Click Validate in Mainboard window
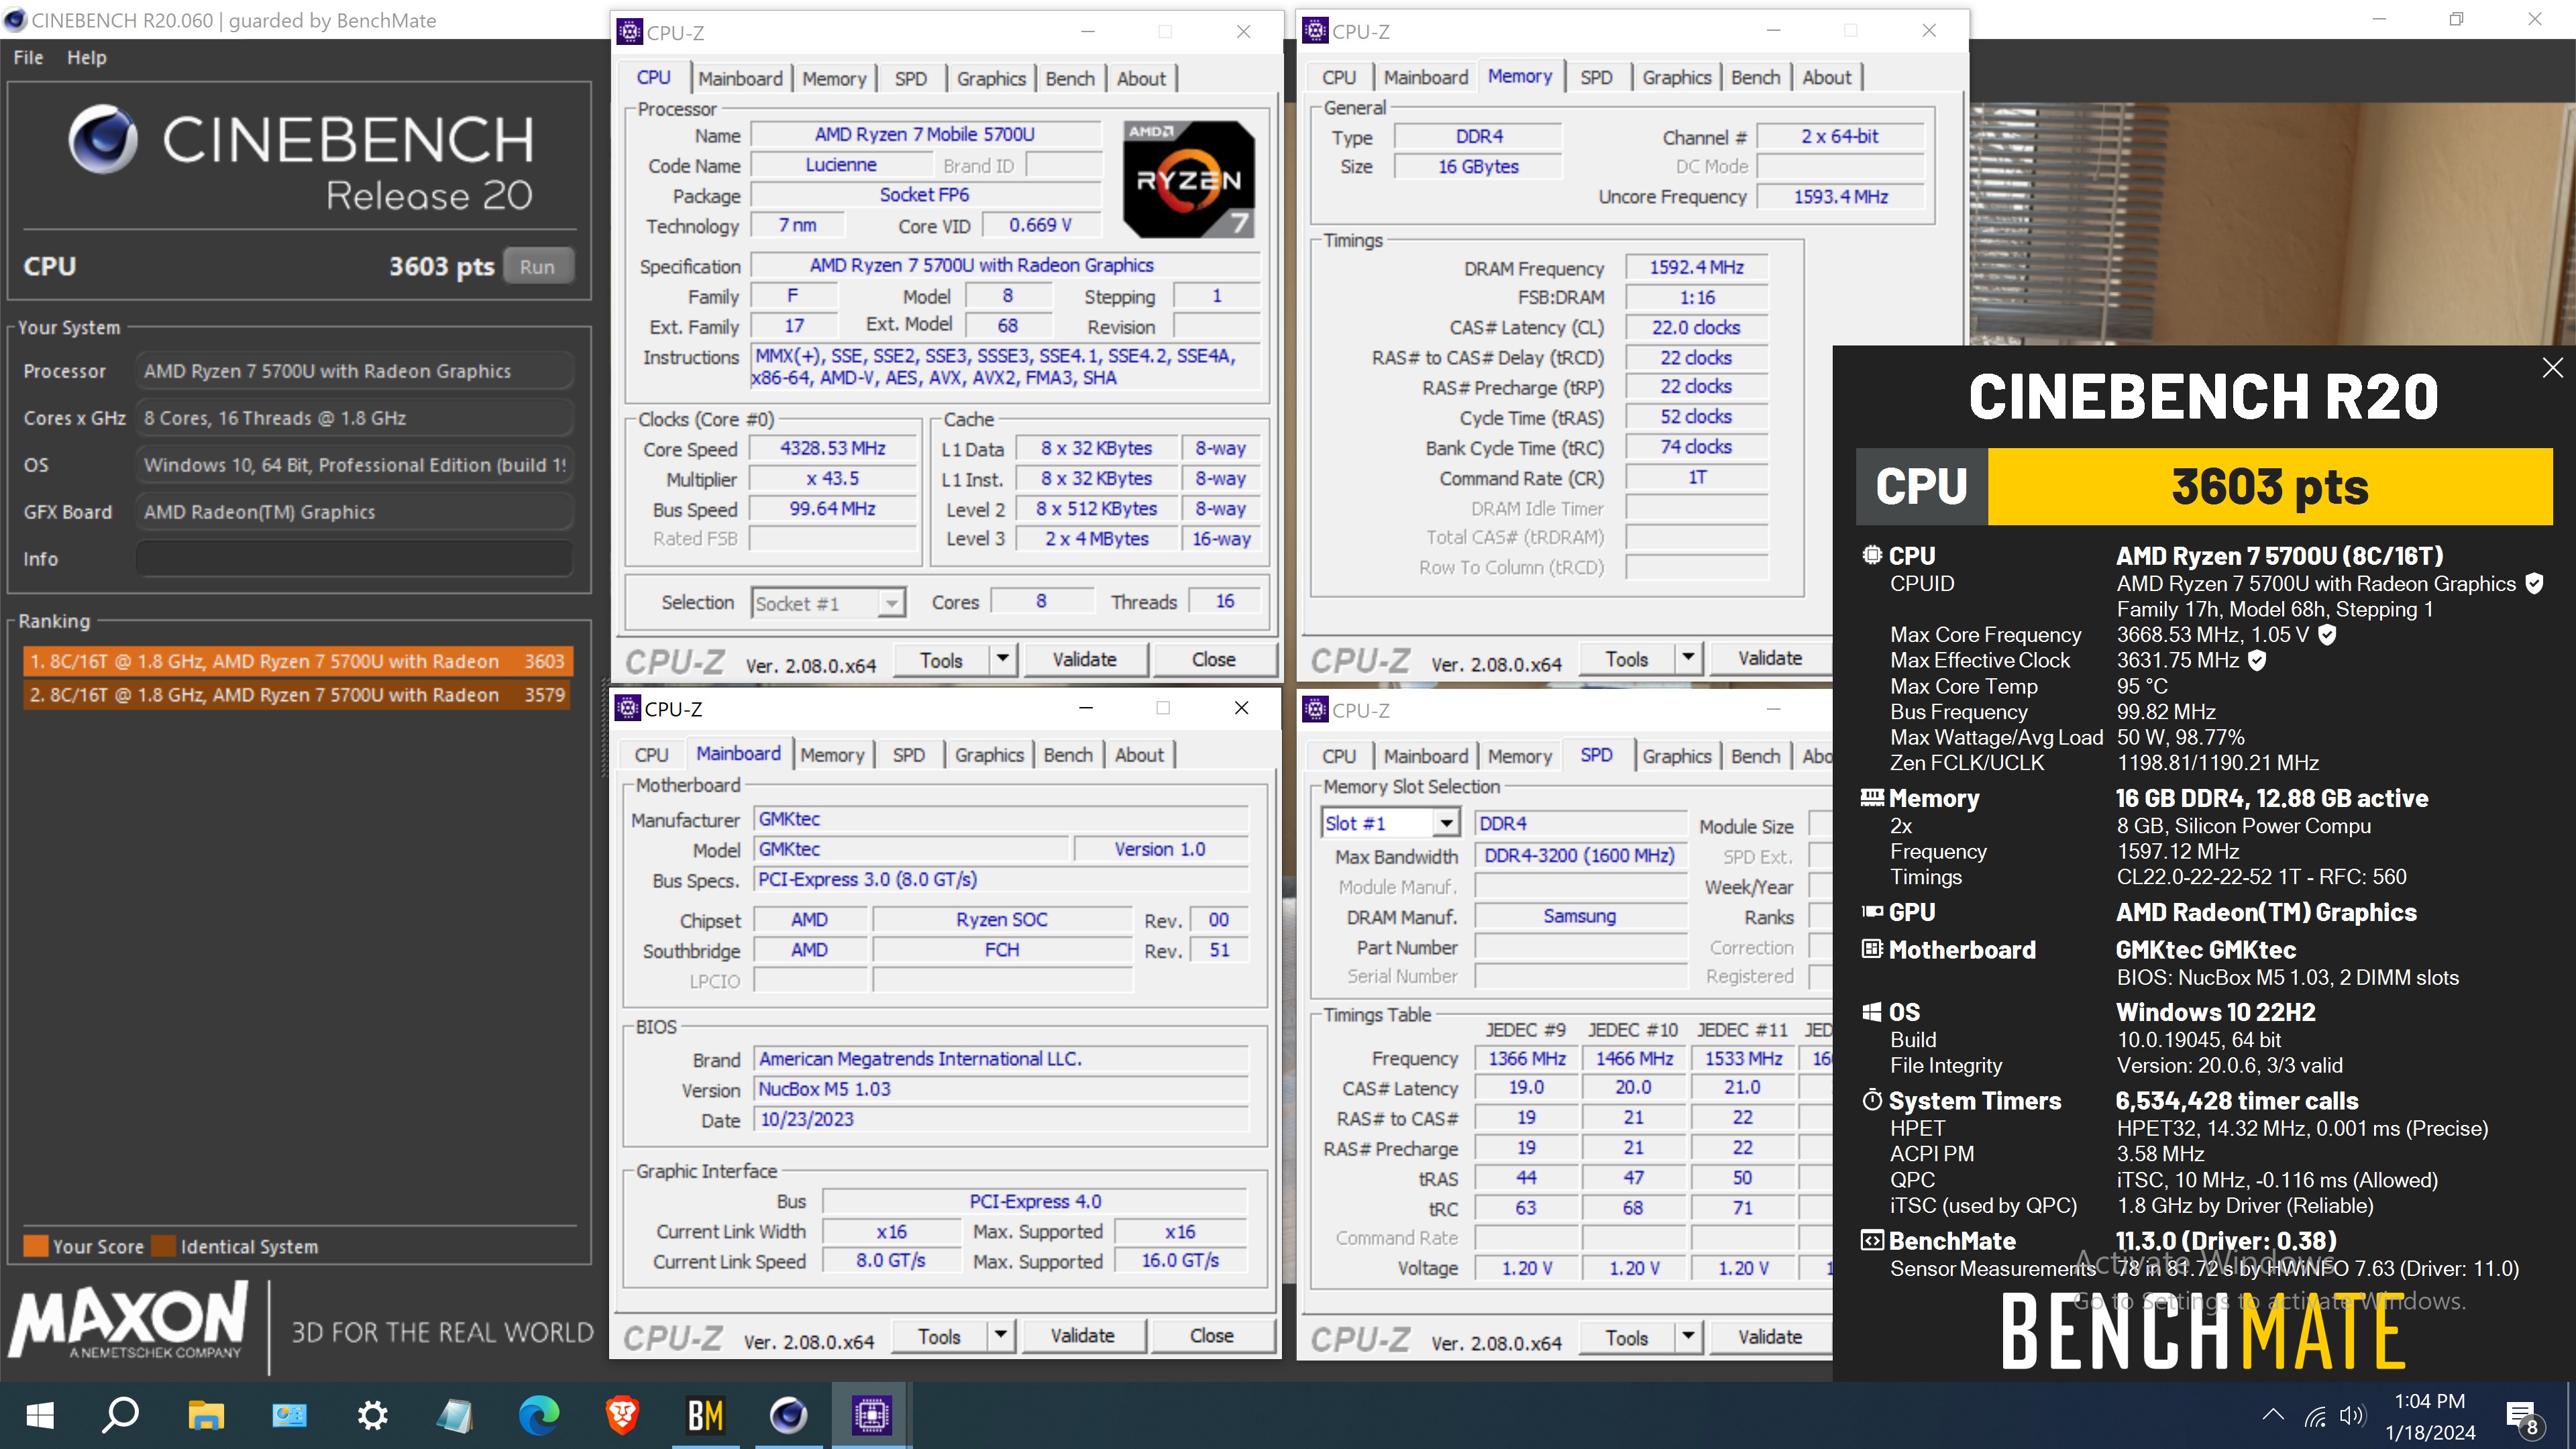 click(x=1082, y=1335)
